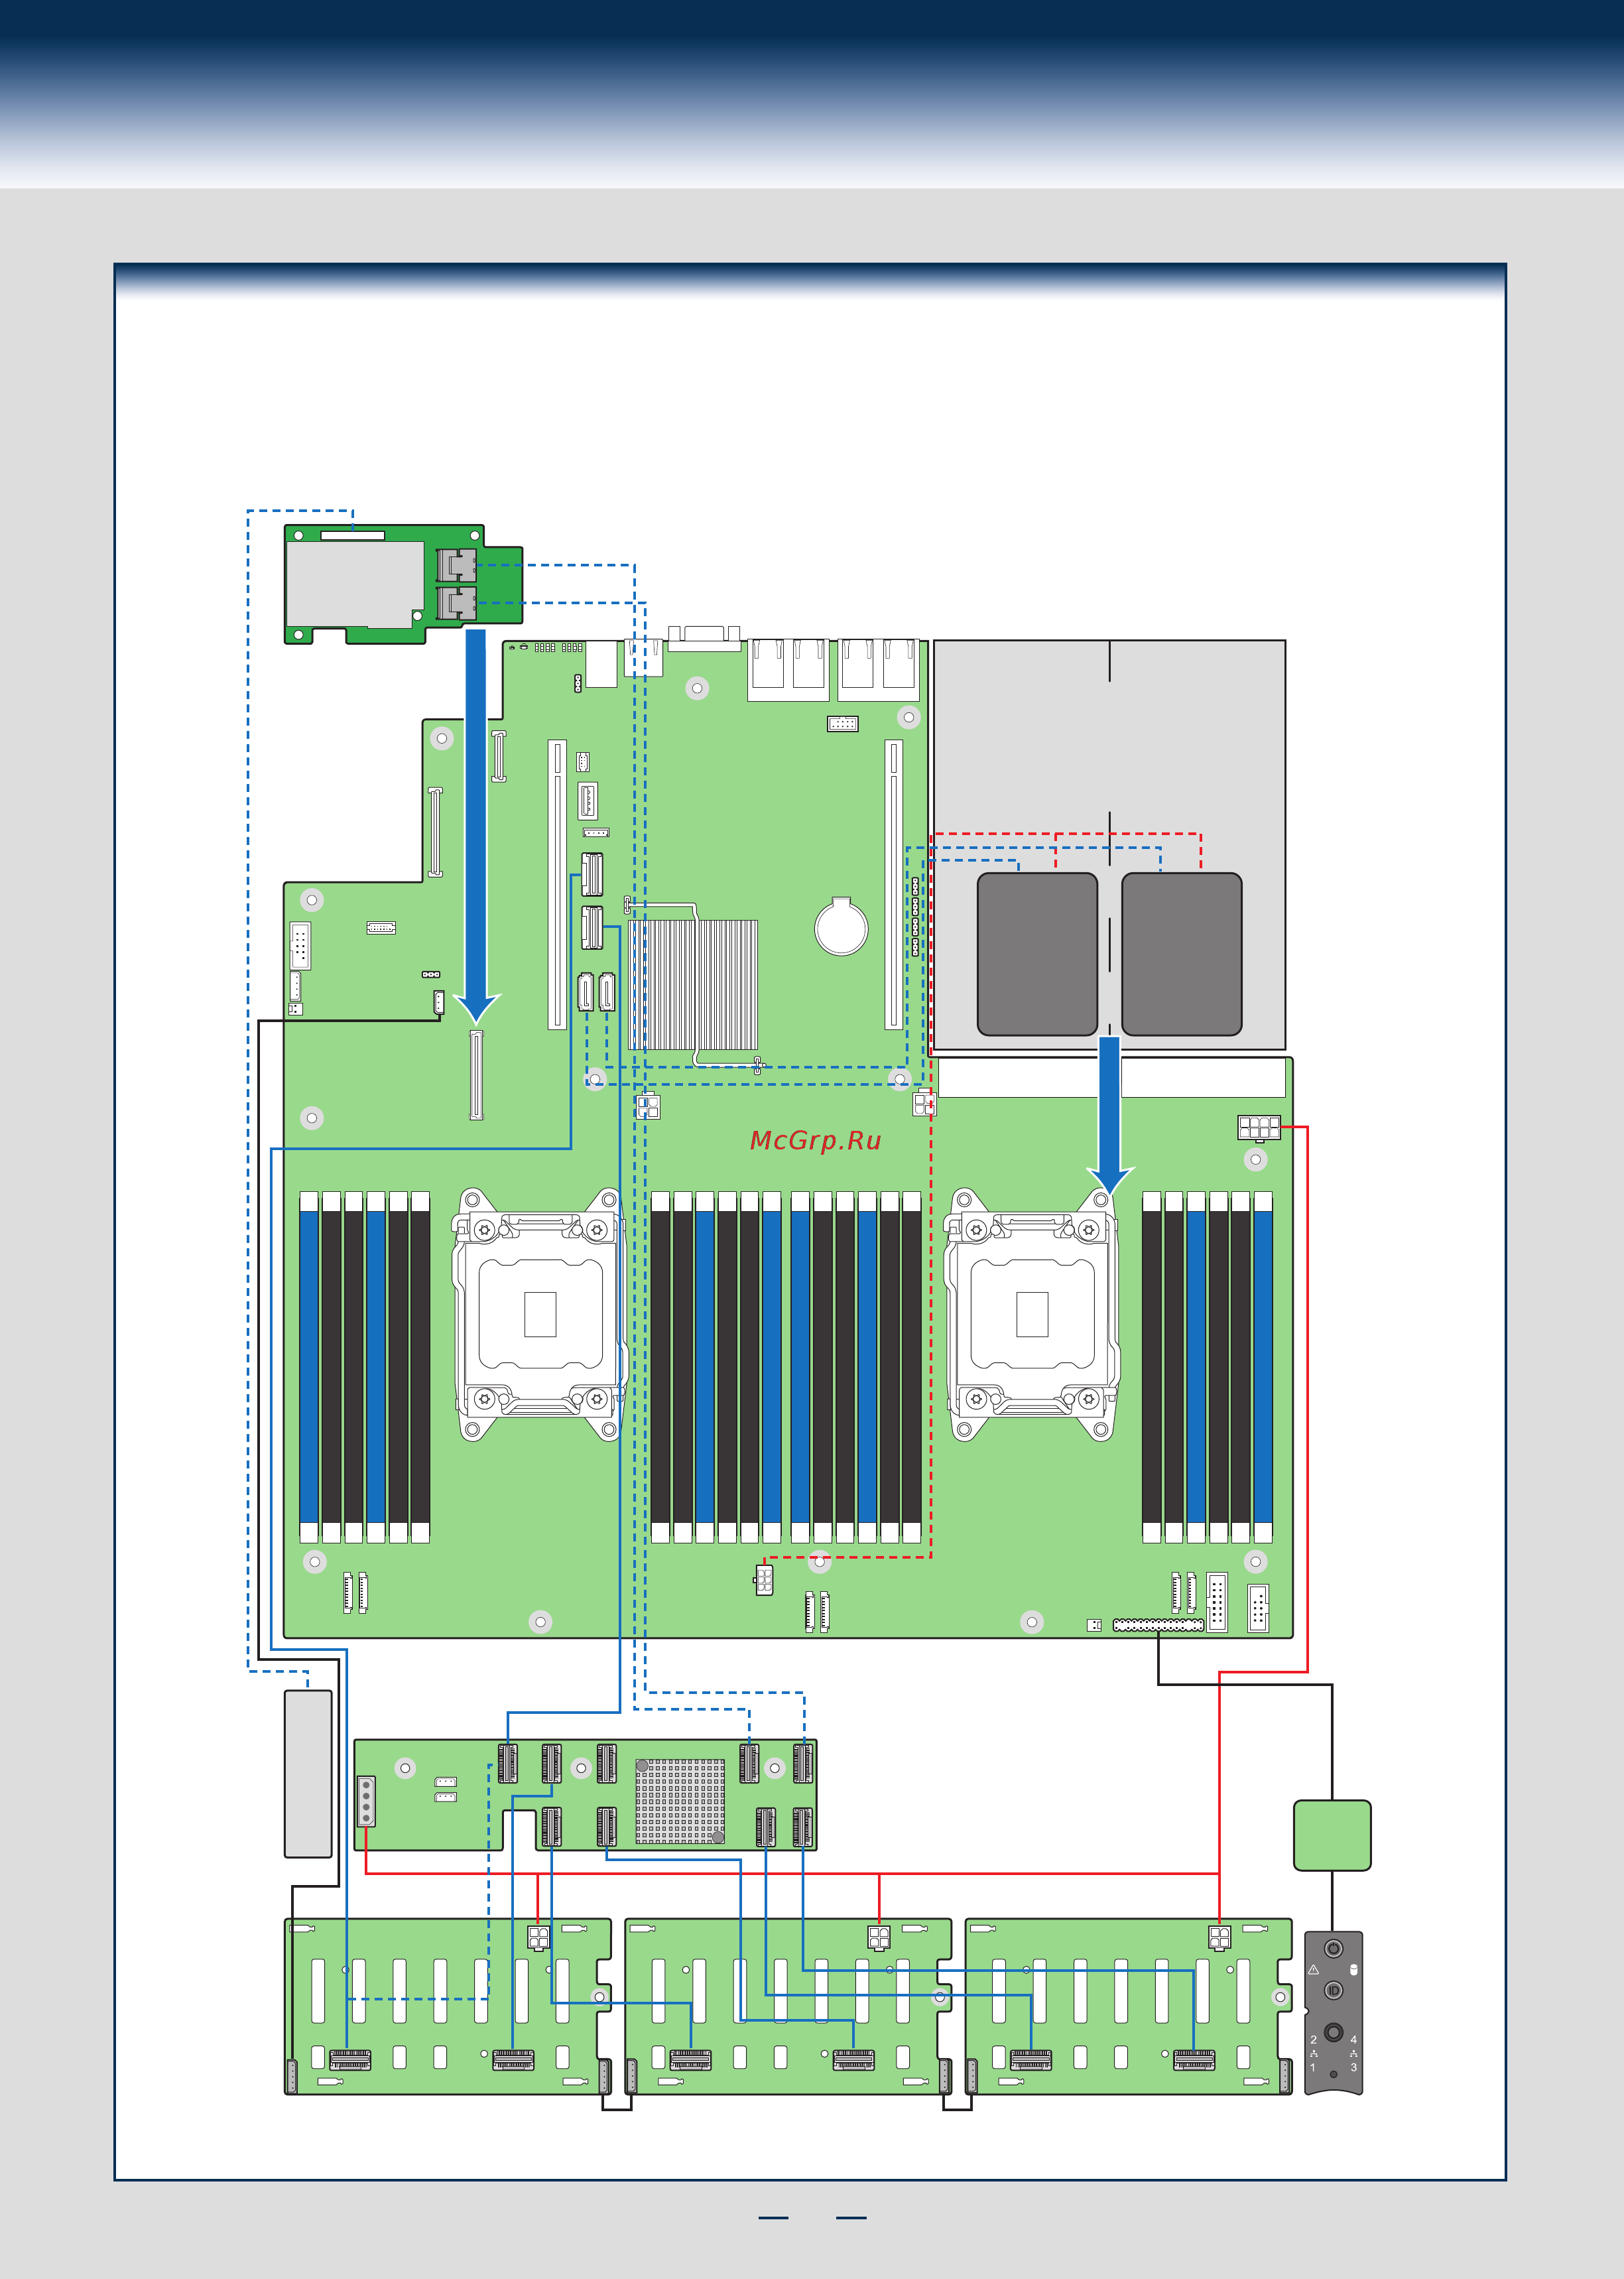The width and height of the screenshot is (1624, 2279).
Task: Click the network icon beside numbers 2 and 1
Action: (x=1314, y=2054)
